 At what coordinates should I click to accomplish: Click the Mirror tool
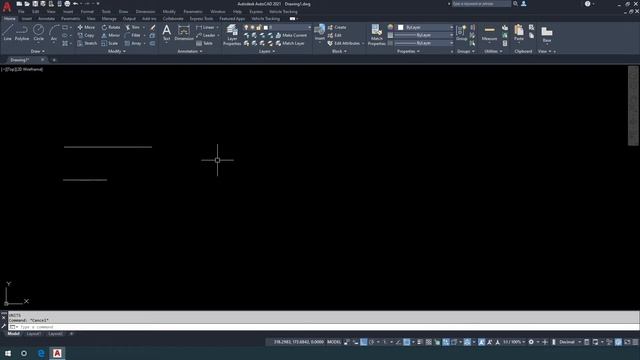111,36
